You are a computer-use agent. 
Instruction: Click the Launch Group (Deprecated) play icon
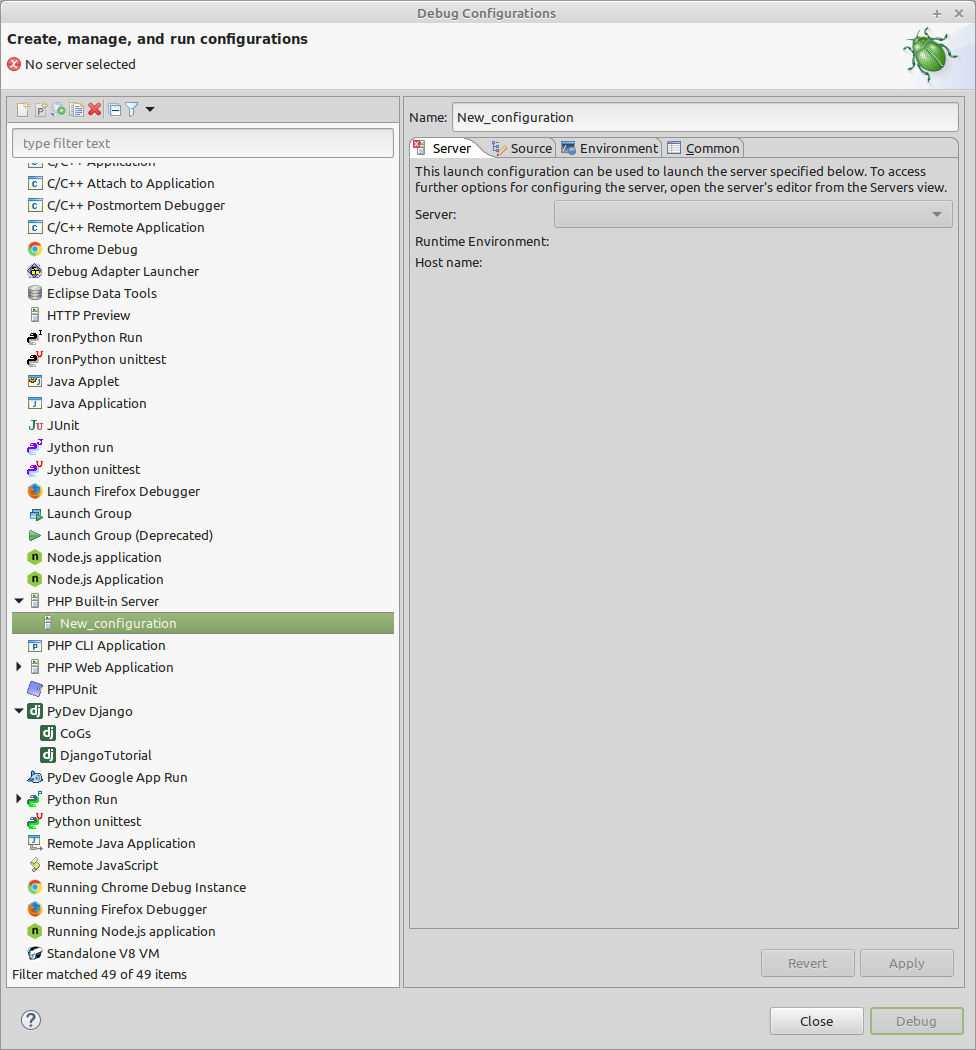point(35,536)
